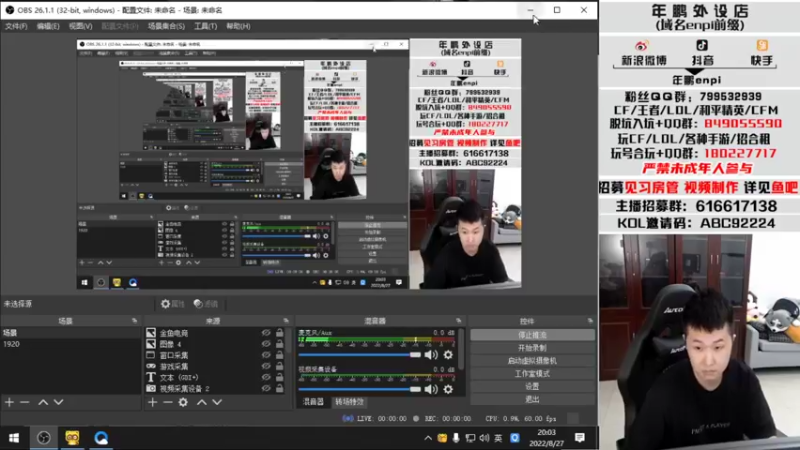Enable 工作室模式 studio mode

click(x=532, y=373)
